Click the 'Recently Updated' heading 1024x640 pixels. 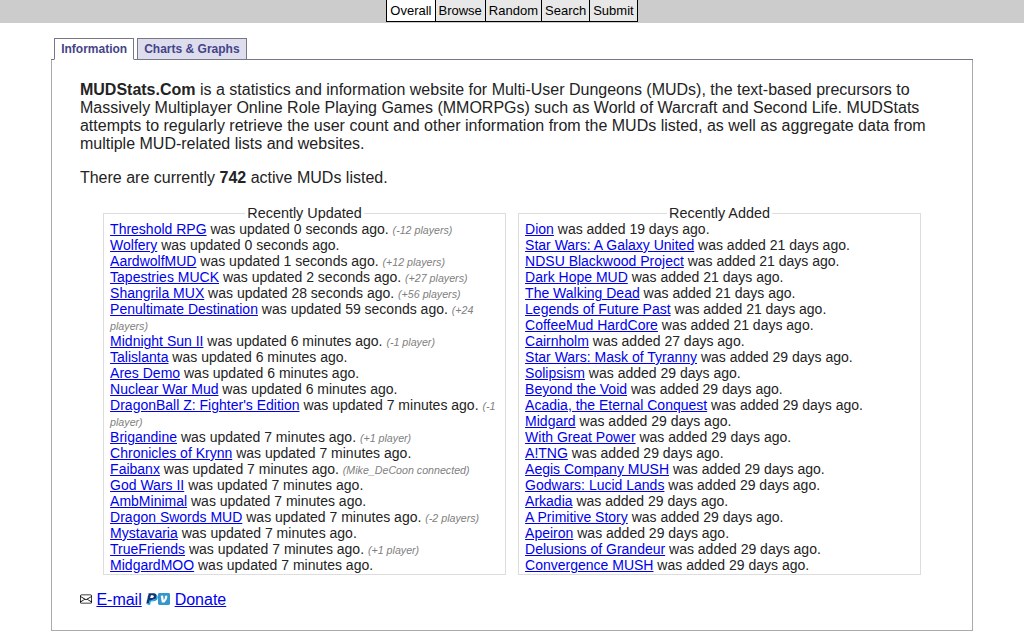click(x=304, y=214)
